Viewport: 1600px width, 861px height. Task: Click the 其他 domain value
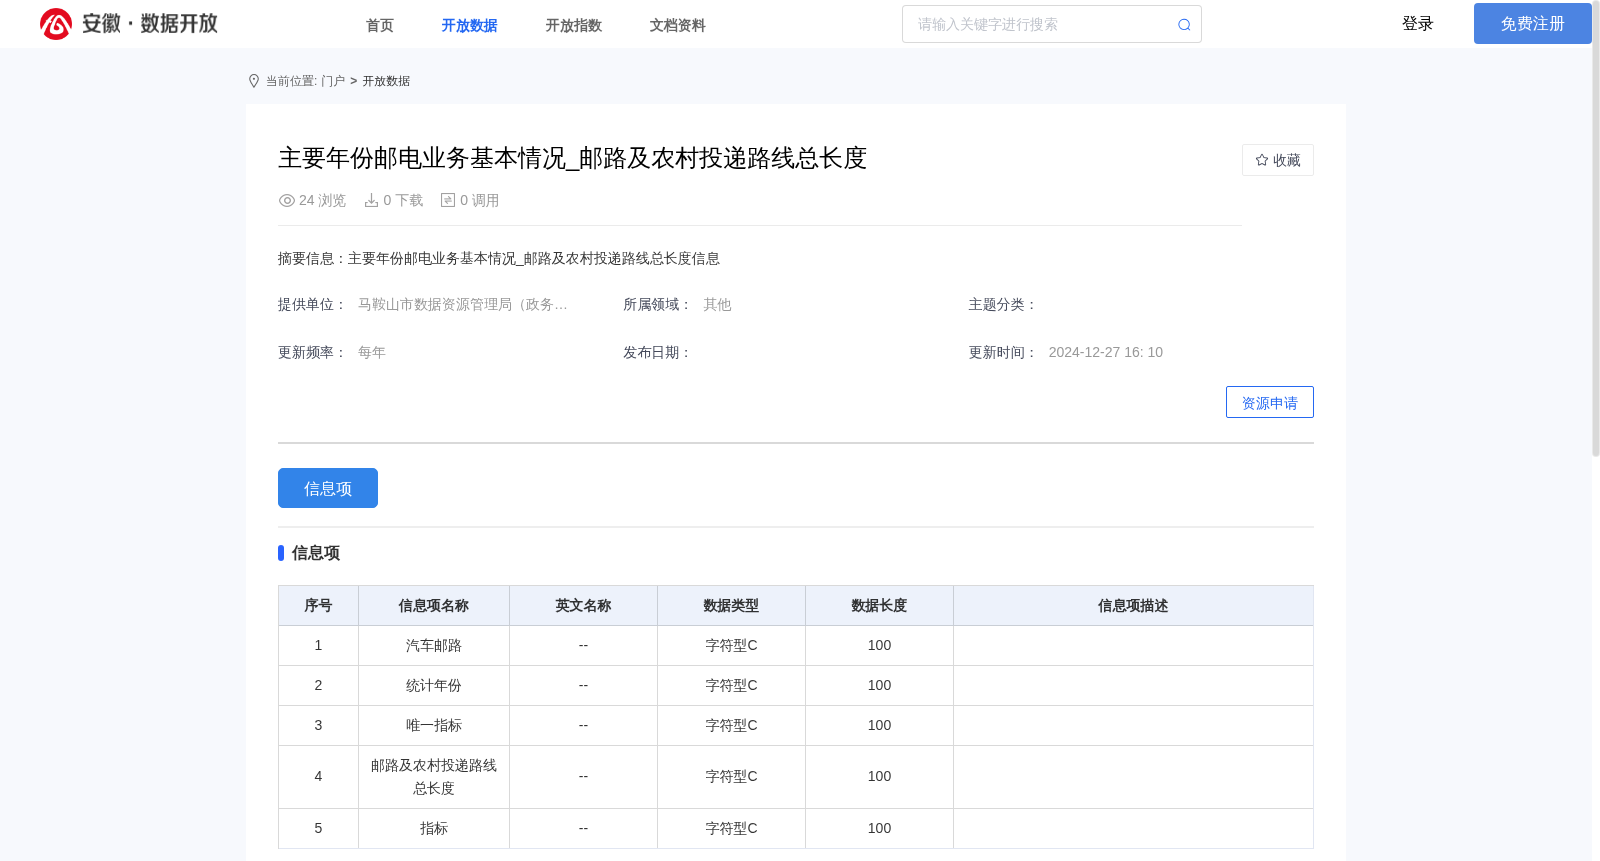[717, 304]
